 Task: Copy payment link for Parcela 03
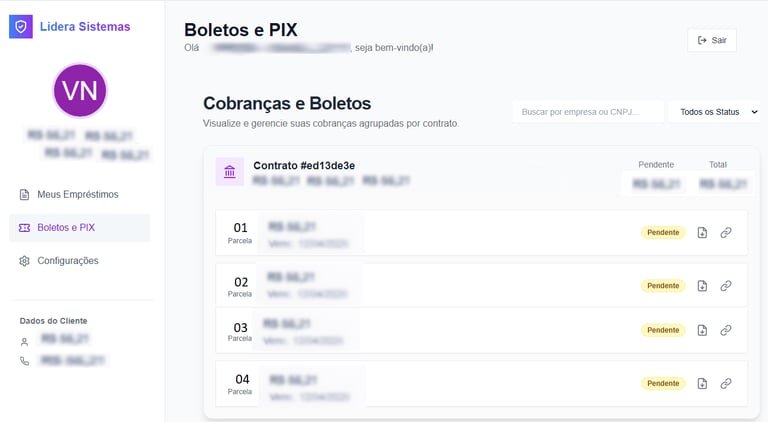tap(726, 330)
